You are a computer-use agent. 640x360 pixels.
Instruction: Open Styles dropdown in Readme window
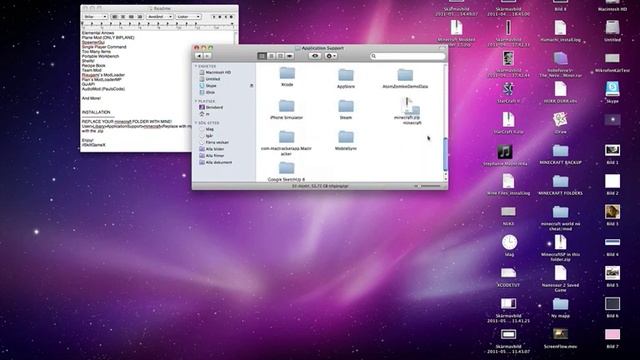click(95, 17)
